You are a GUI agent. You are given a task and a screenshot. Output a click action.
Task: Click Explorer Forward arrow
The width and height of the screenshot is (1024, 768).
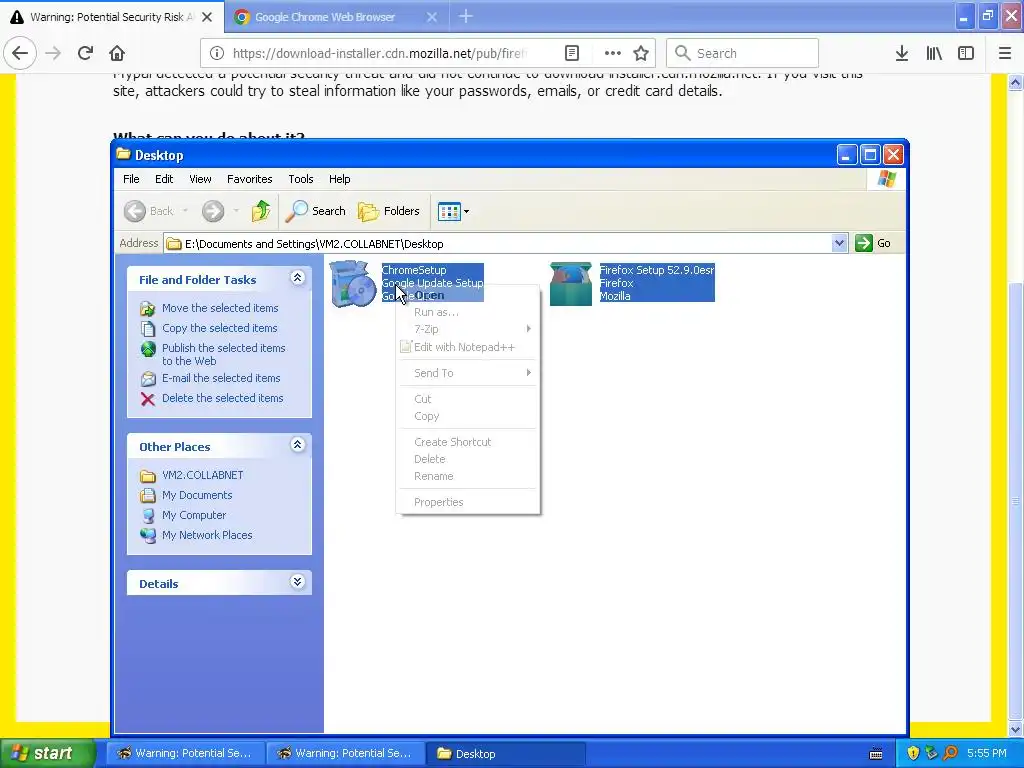213,211
